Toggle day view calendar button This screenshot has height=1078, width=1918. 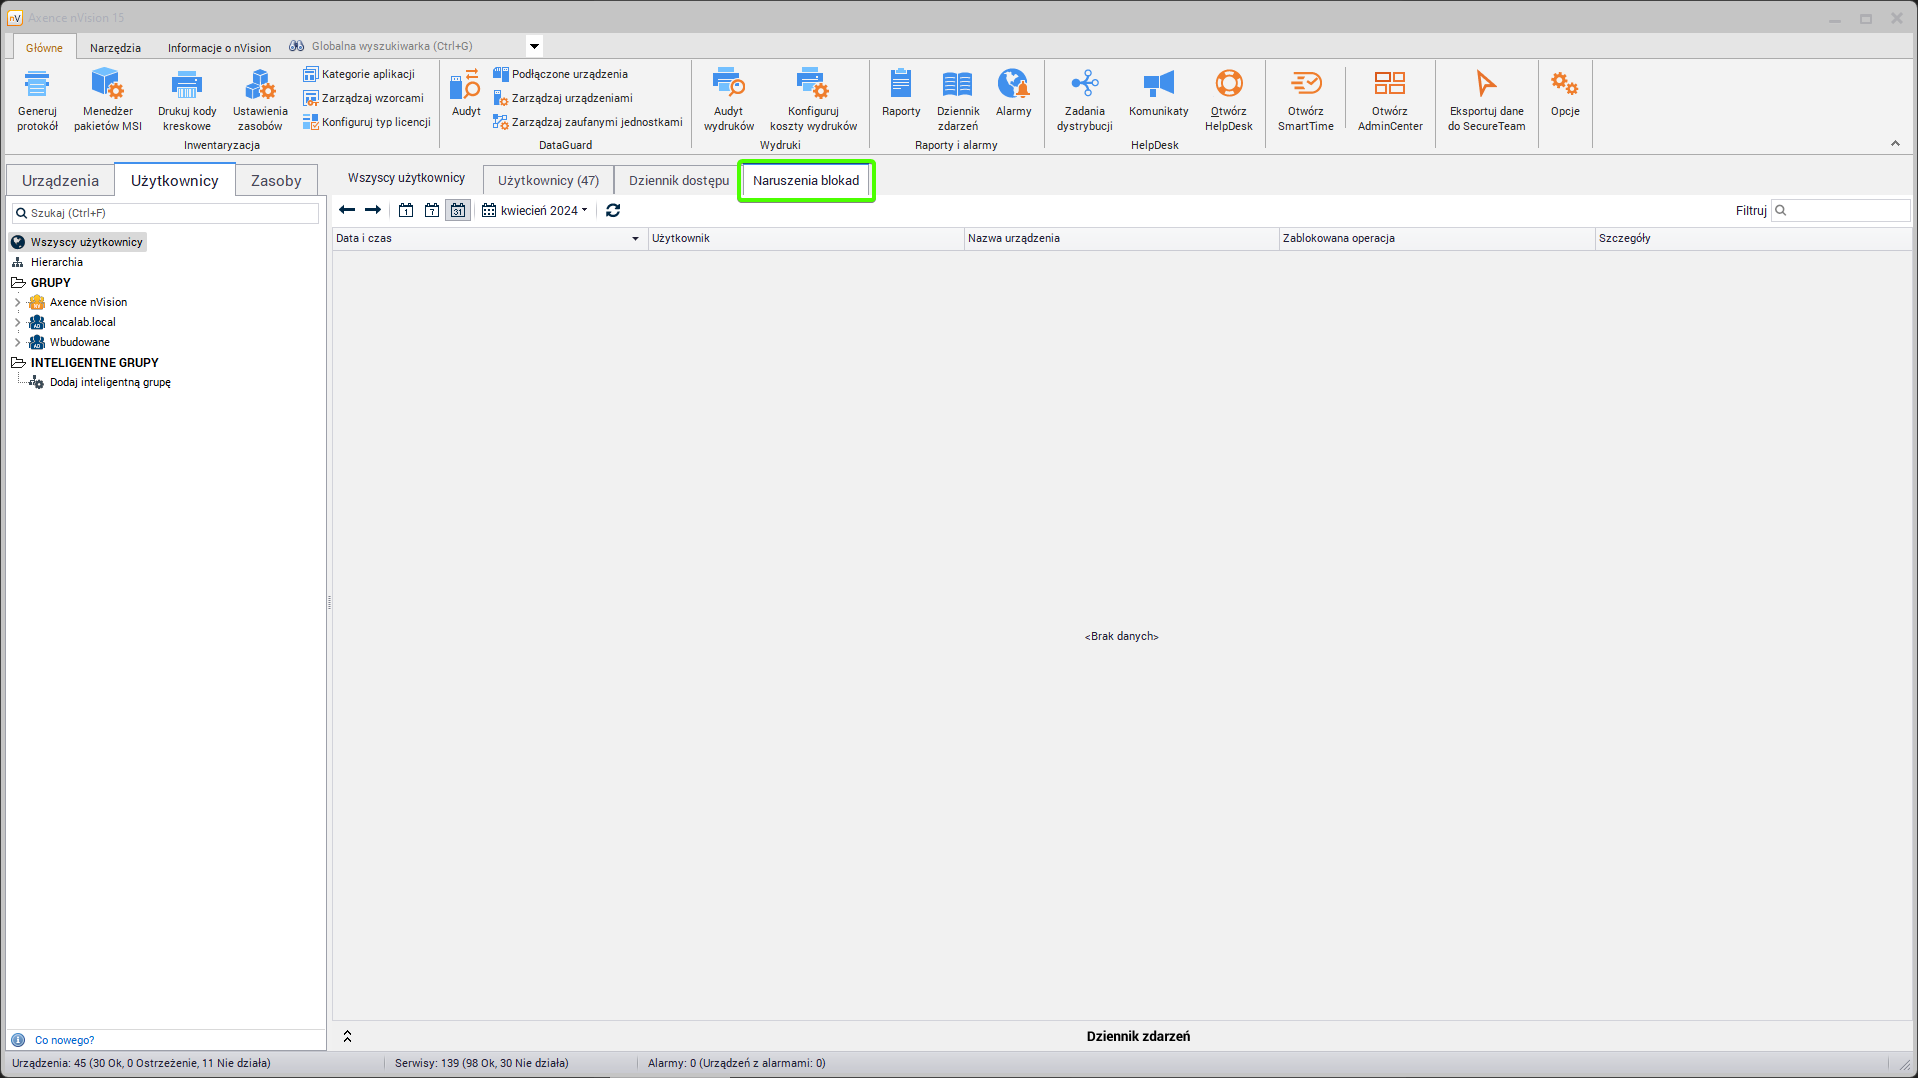tap(406, 210)
